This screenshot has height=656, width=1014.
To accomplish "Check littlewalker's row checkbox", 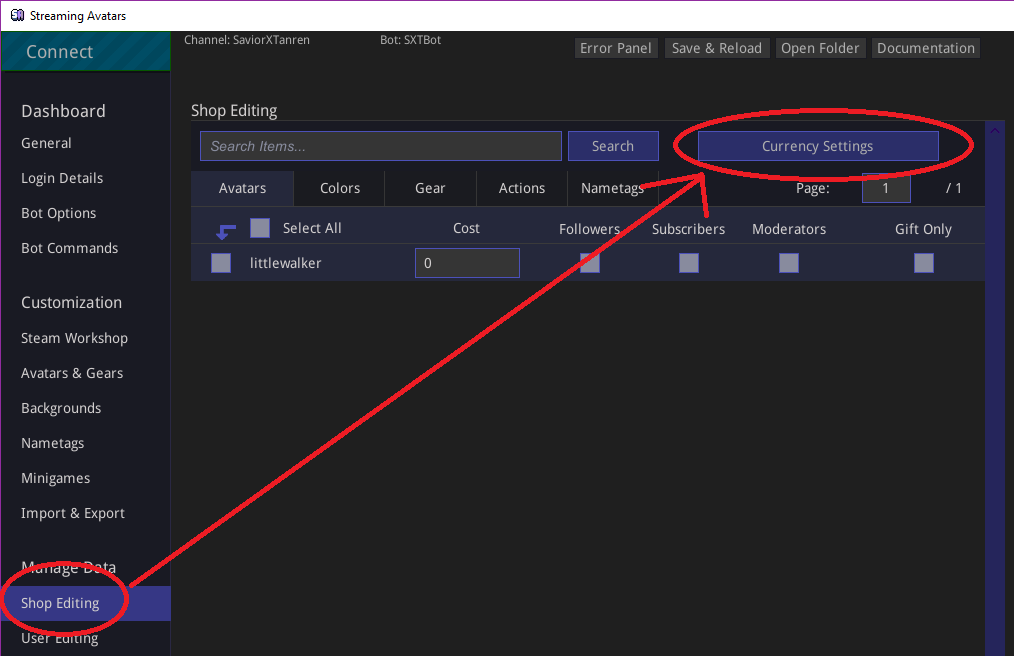I will coord(221,263).
